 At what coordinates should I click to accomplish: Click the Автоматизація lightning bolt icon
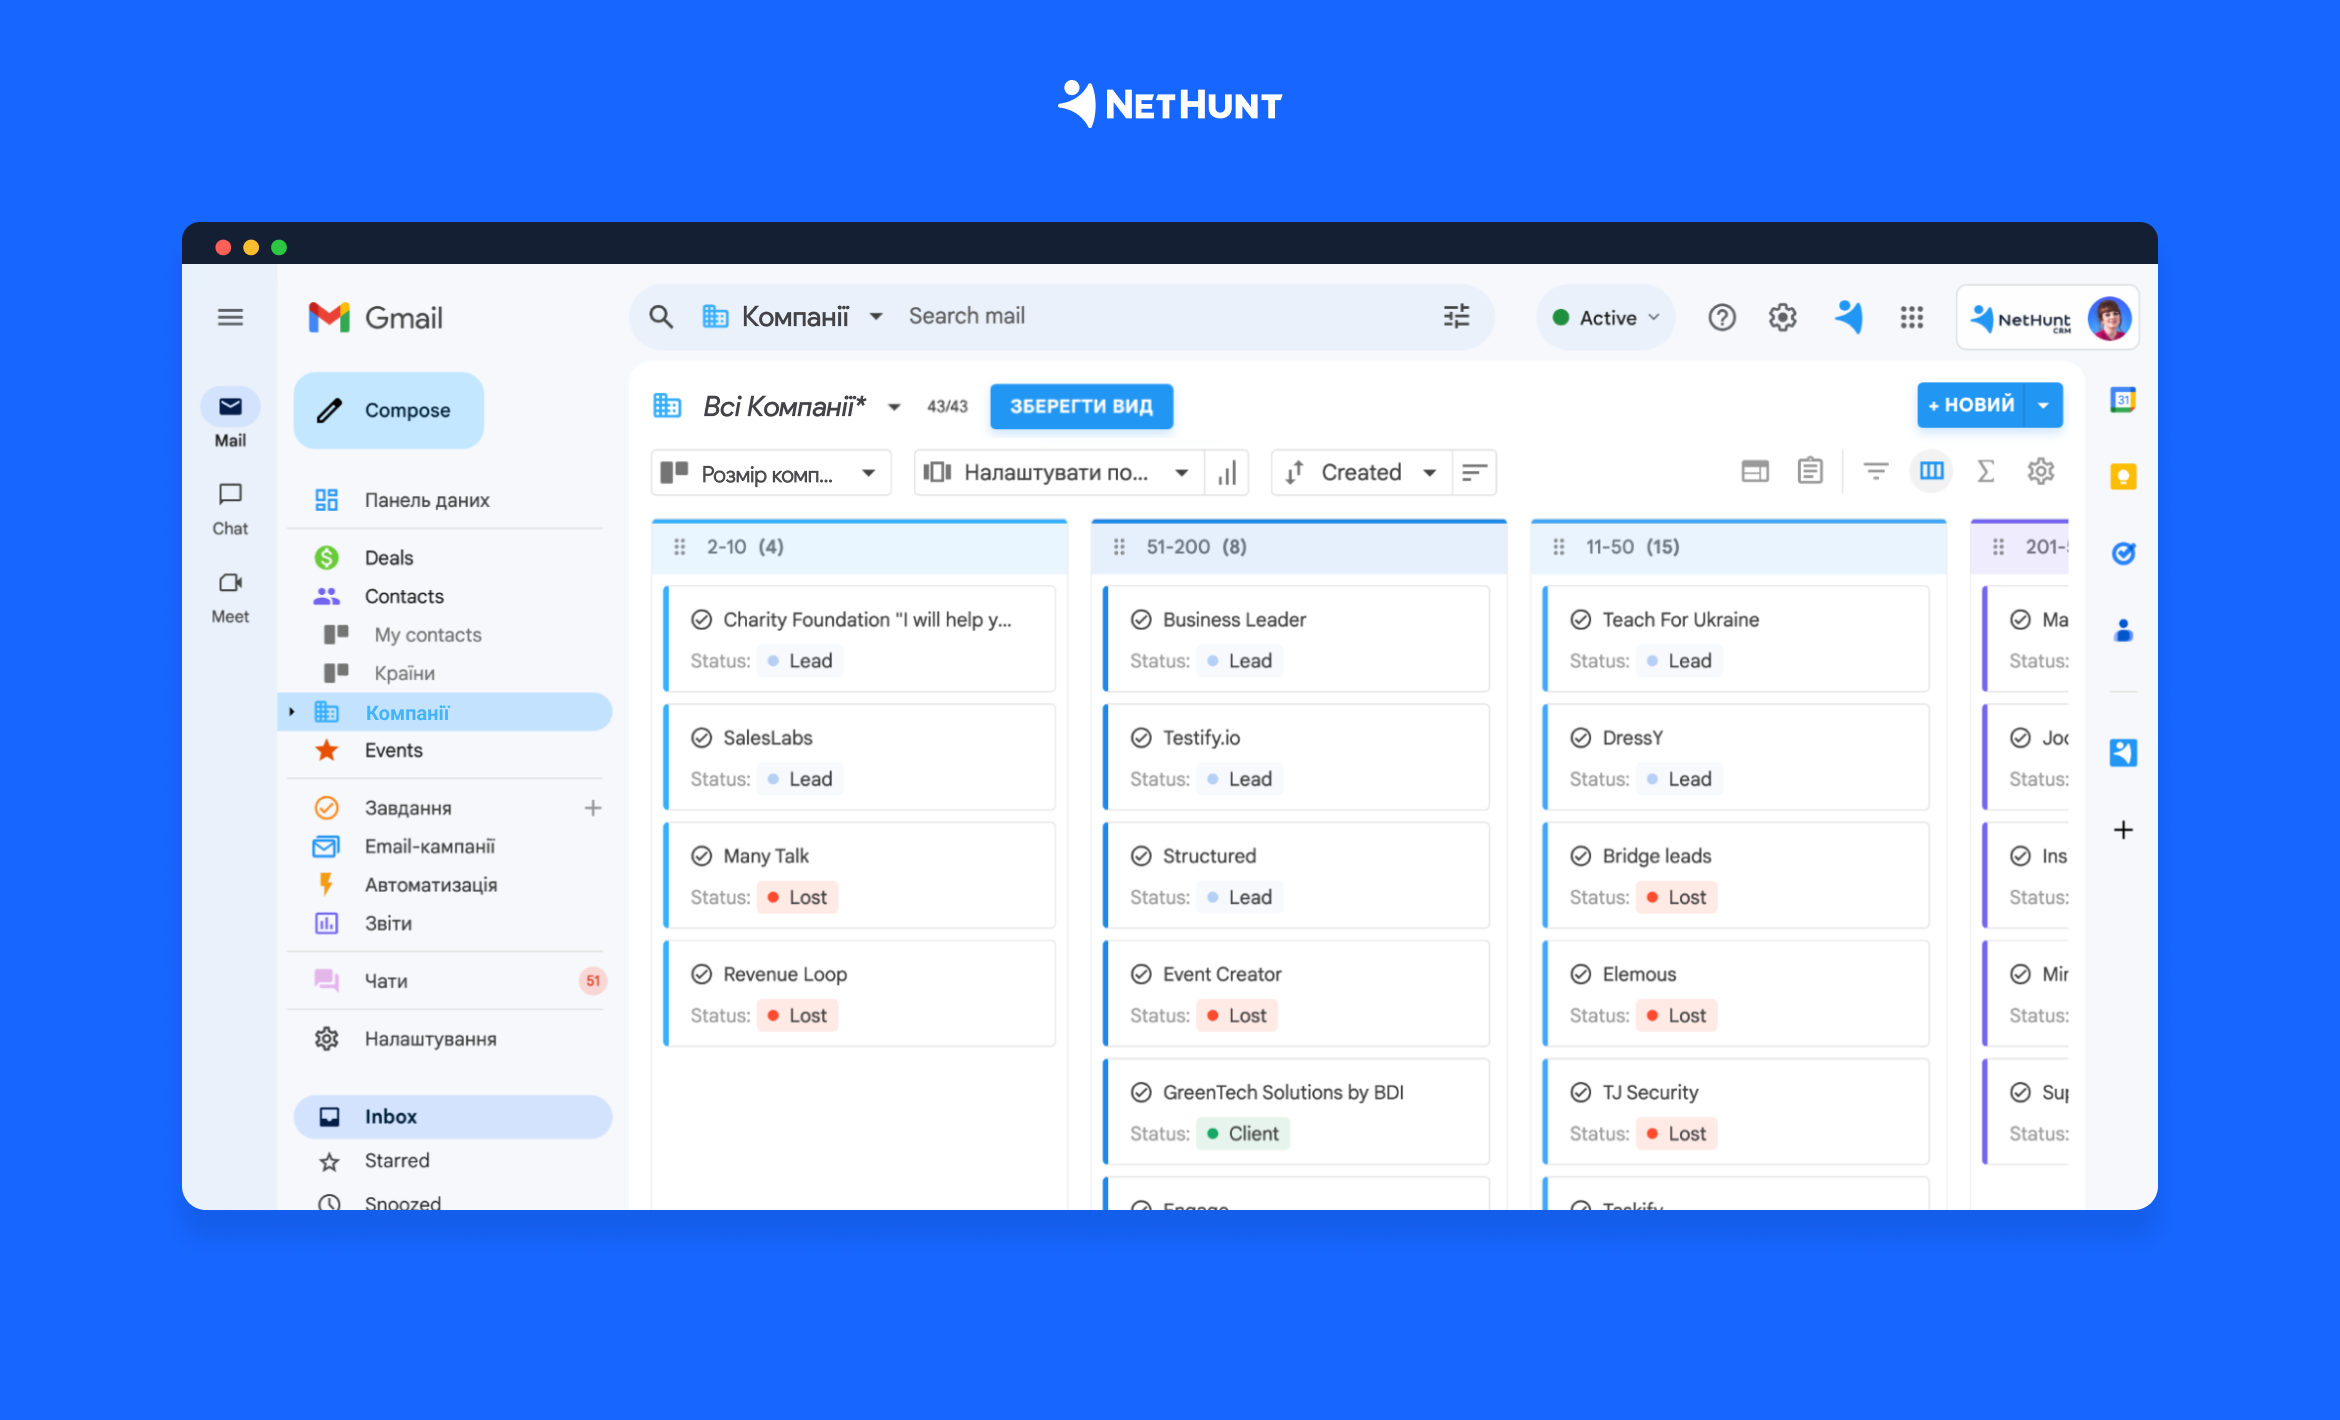[326, 884]
